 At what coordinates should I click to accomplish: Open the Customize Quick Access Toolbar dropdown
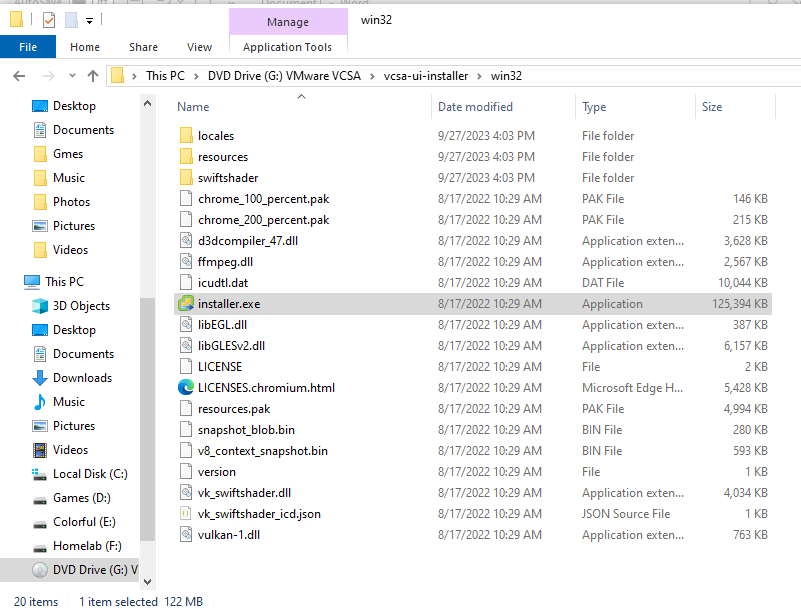[89, 21]
